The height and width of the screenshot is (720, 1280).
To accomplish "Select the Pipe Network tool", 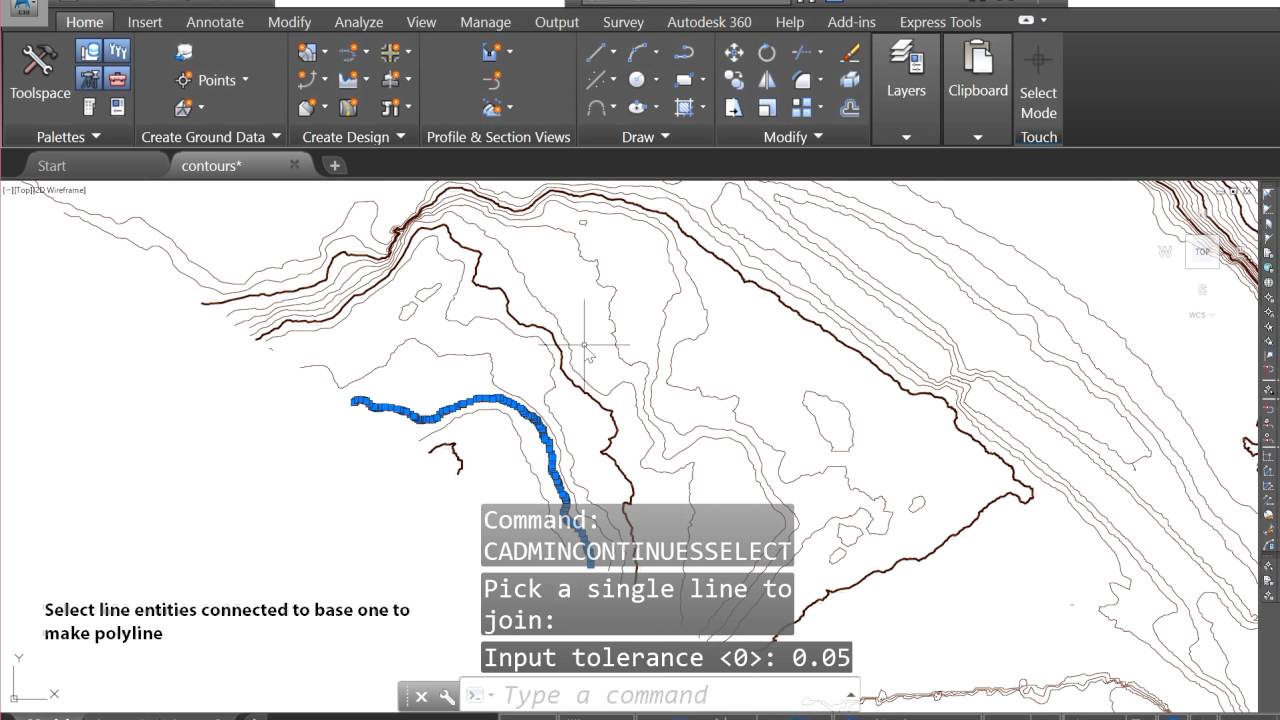I will click(x=391, y=107).
